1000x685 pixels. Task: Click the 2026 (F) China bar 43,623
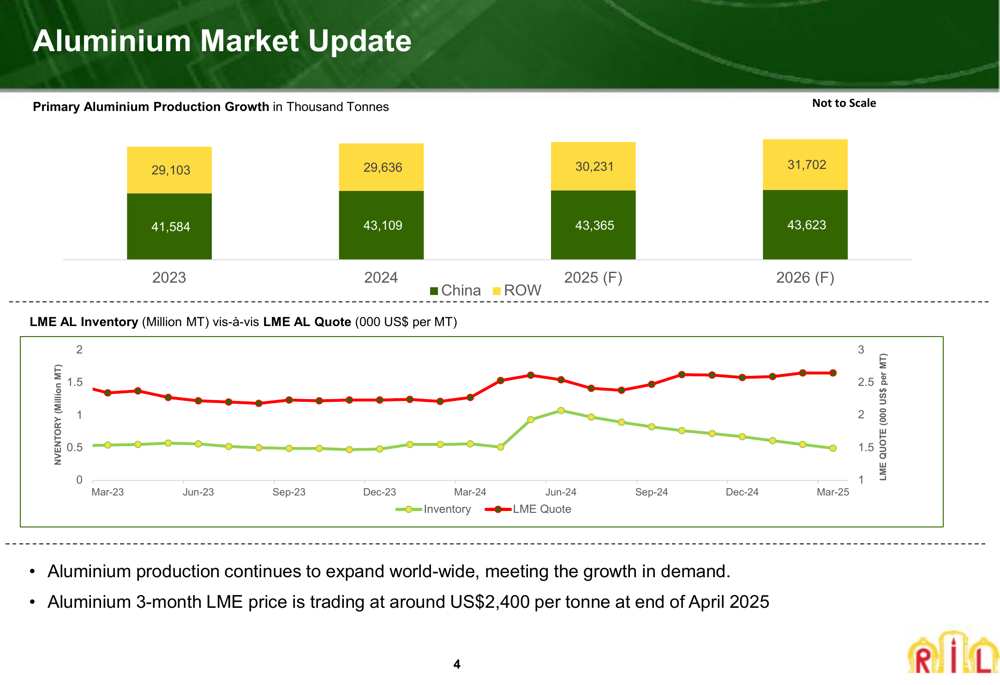click(805, 225)
